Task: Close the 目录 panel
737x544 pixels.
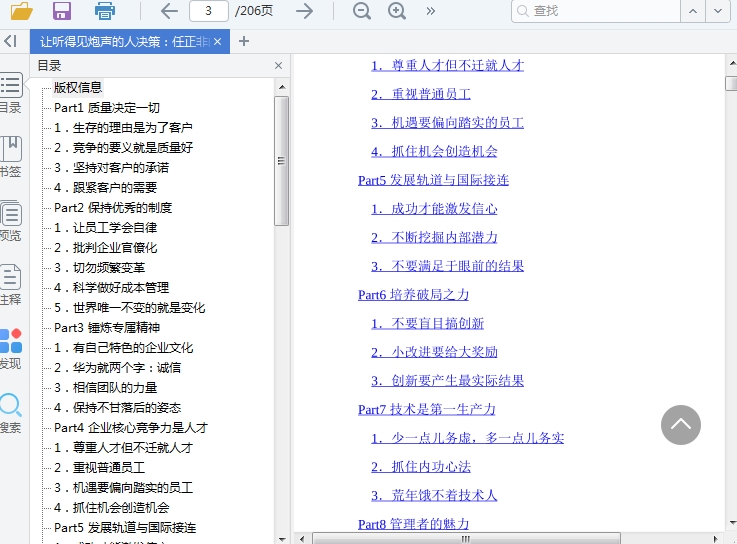Action: tap(278, 66)
